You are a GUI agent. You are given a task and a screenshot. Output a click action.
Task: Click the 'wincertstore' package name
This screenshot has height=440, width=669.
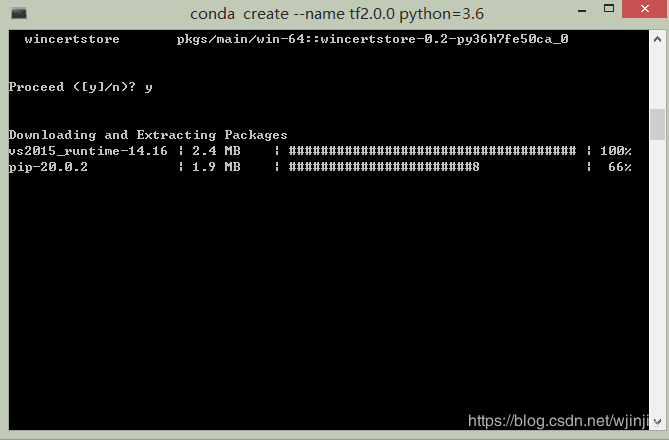tap(72, 39)
